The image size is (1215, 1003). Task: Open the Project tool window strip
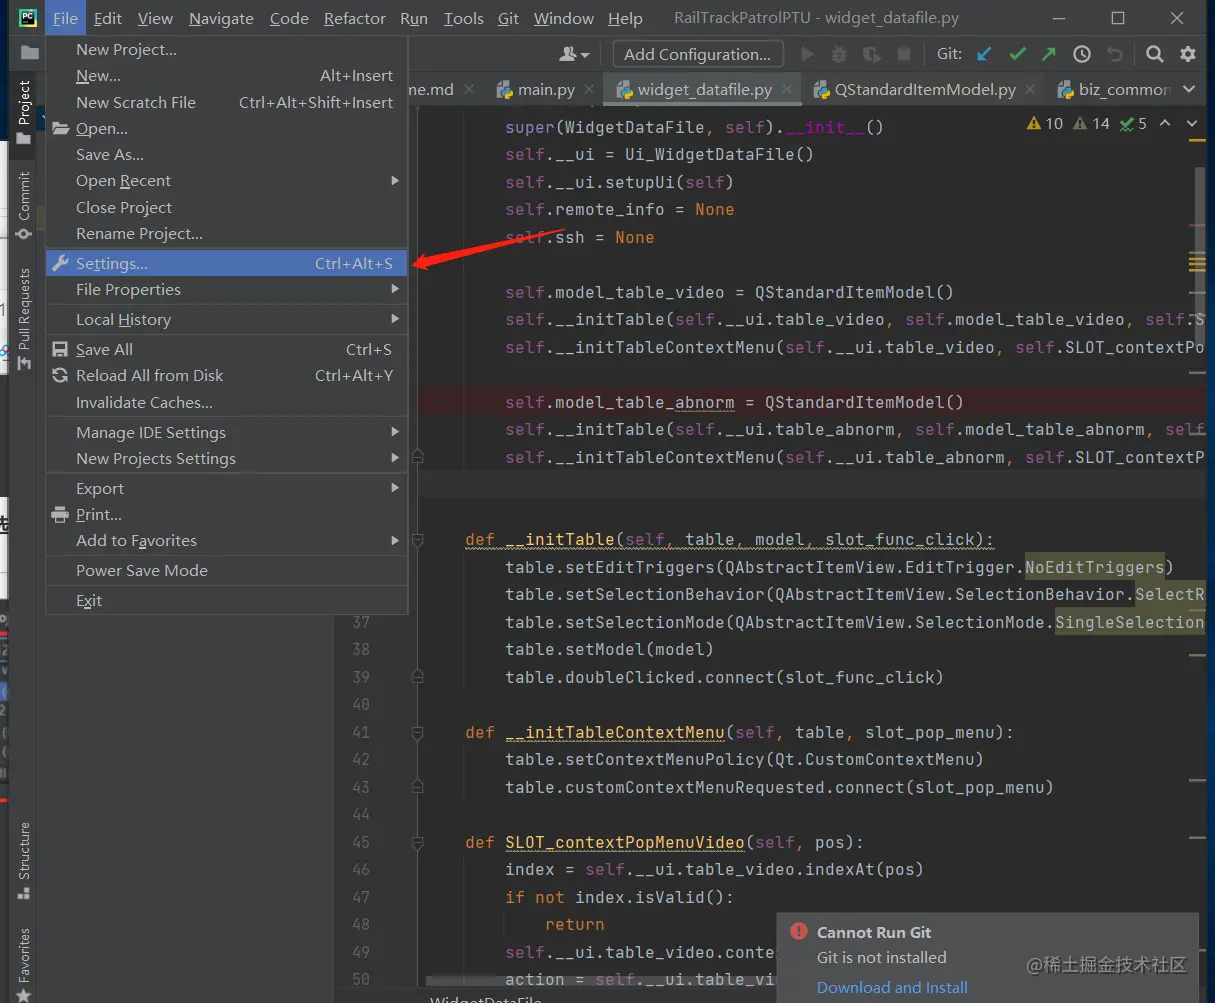pyautogui.click(x=24, y=113)
